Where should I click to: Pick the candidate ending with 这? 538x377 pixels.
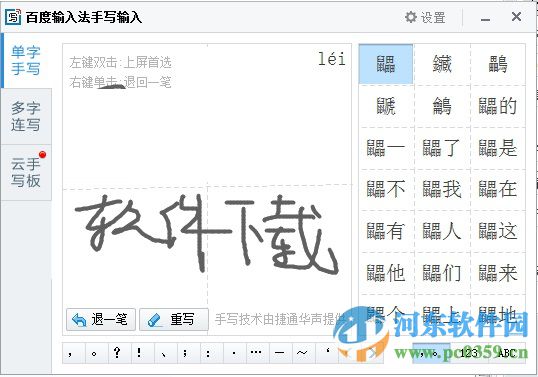[498, 231]
